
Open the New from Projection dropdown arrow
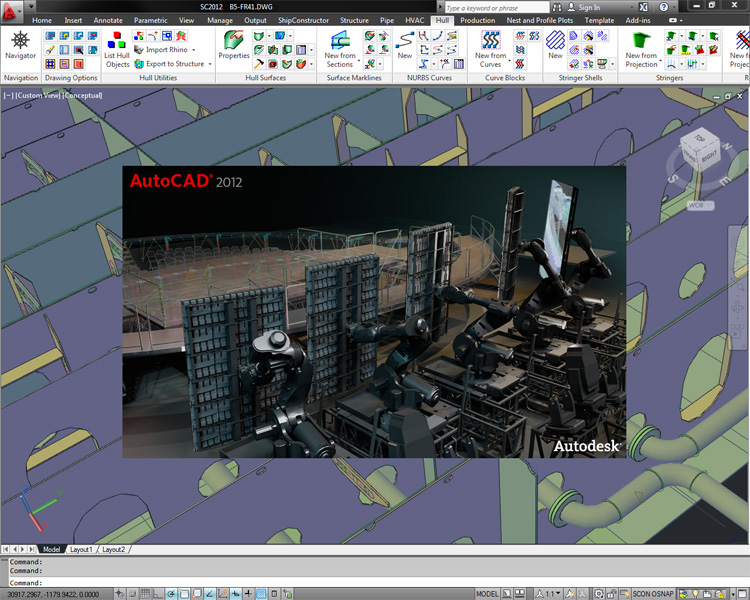pyautogui.click(x=661, y=60)
